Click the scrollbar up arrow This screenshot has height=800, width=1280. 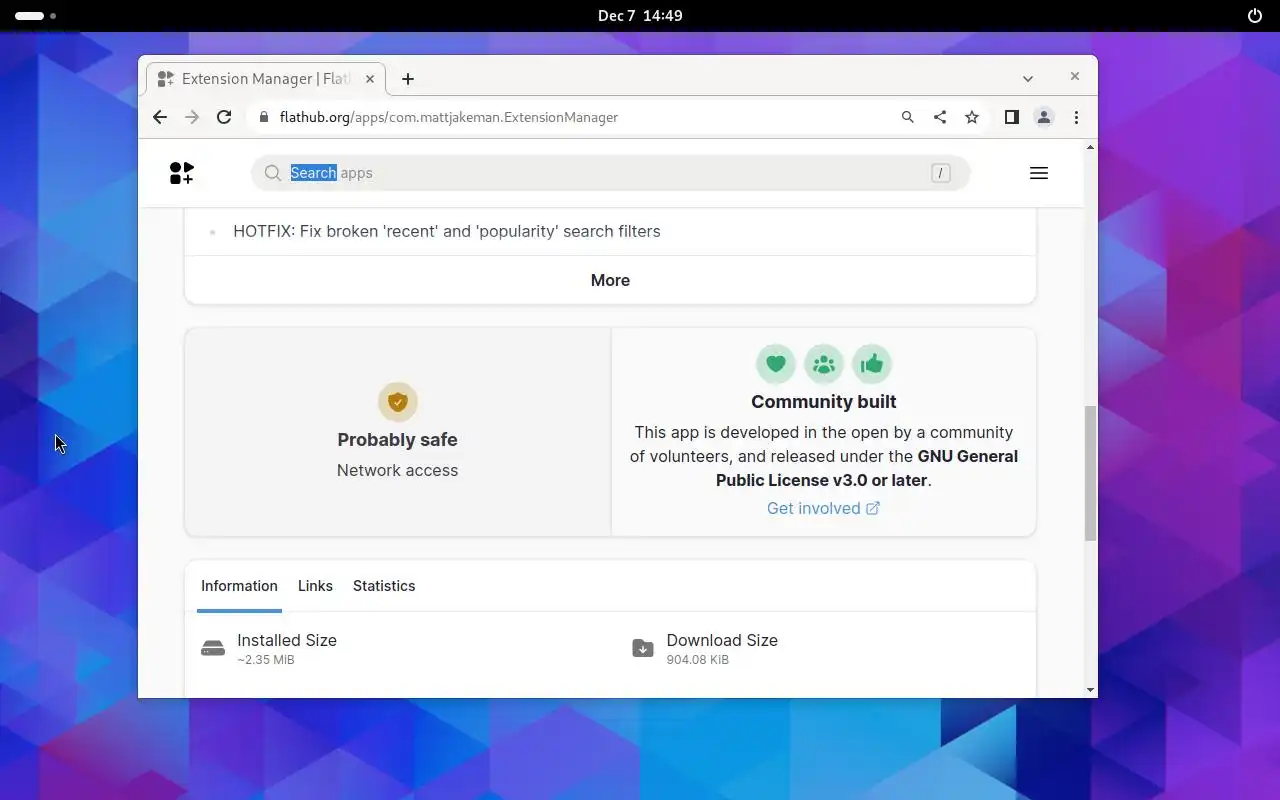[x=1091, y=147]
